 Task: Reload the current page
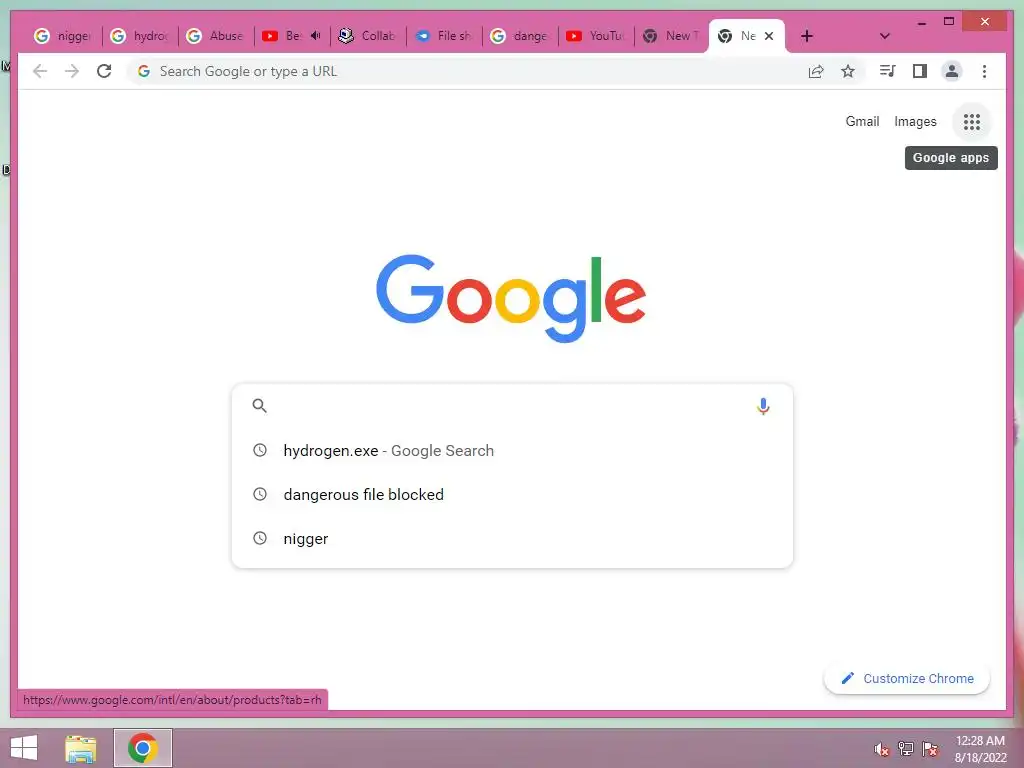[x=104, y=71]
